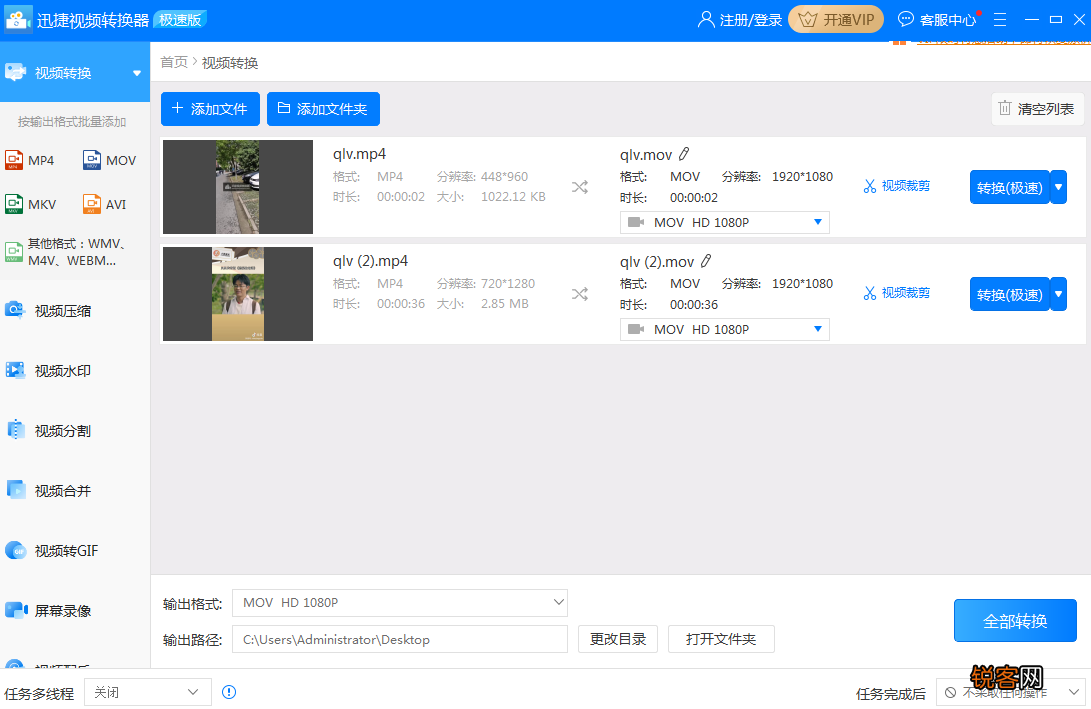Click qlv.mp4 file name
This screenshot has height=709, width=1091.
click(359, 154)
